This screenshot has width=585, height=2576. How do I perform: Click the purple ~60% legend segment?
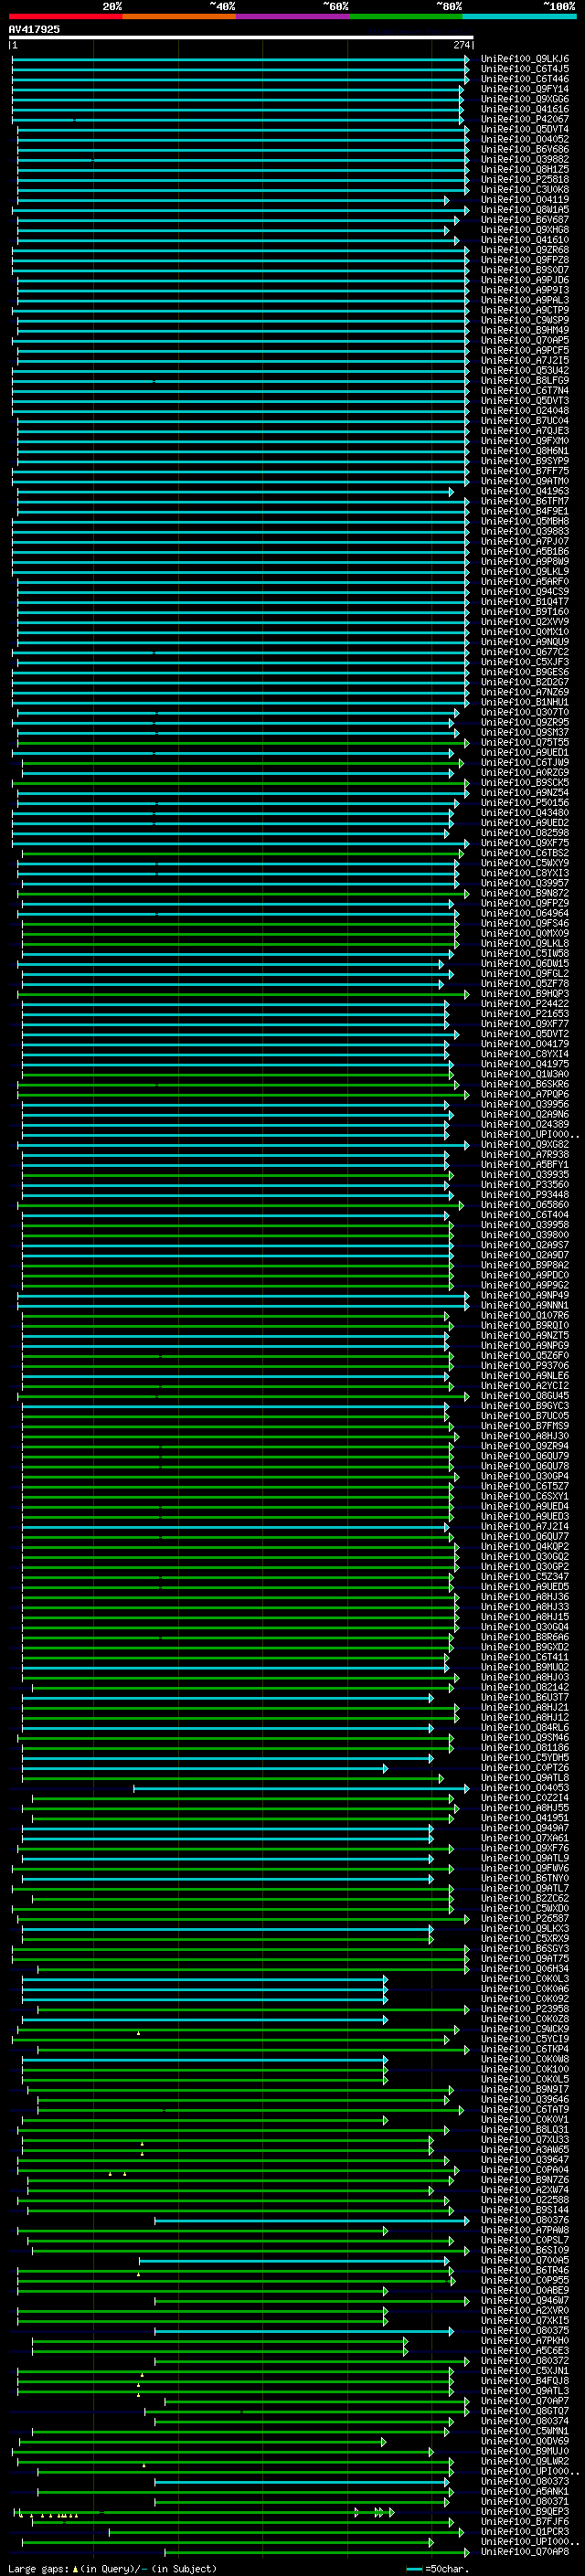point(292,16)
